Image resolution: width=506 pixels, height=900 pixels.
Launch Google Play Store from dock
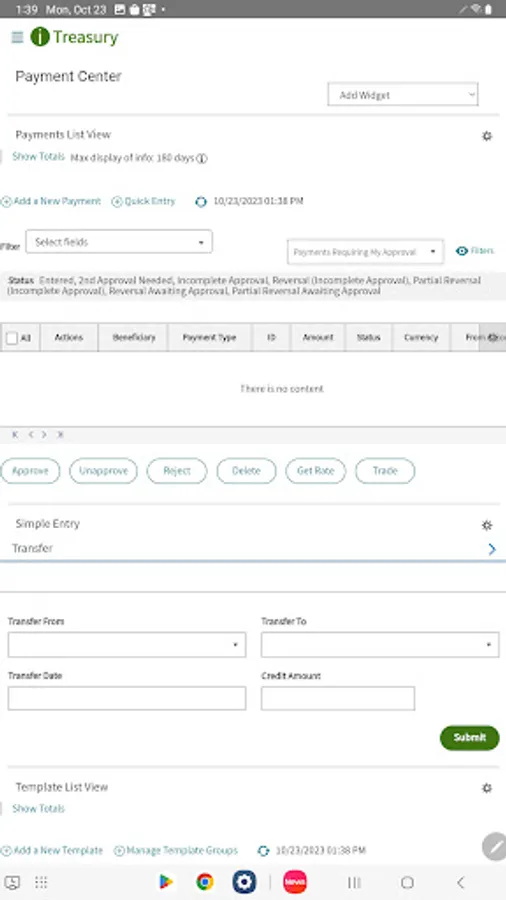[x=166, y=882]
